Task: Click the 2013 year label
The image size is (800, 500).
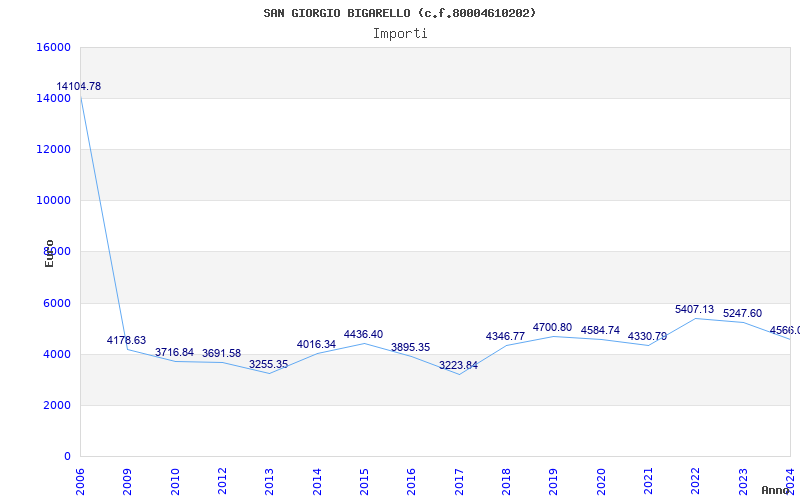Action: 269,481
